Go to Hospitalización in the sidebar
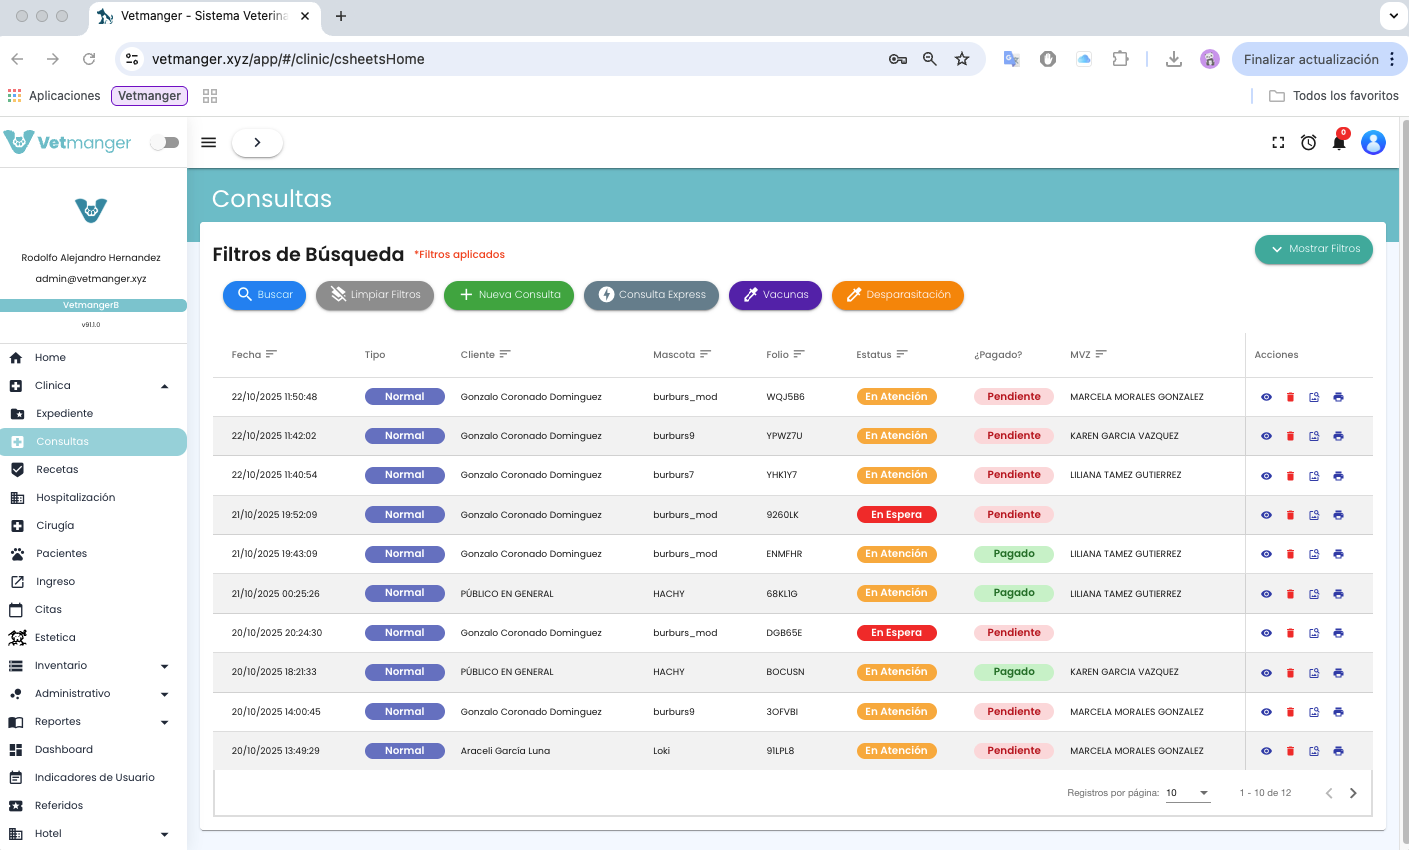The image size is (1409, 850). coord(75,498)
